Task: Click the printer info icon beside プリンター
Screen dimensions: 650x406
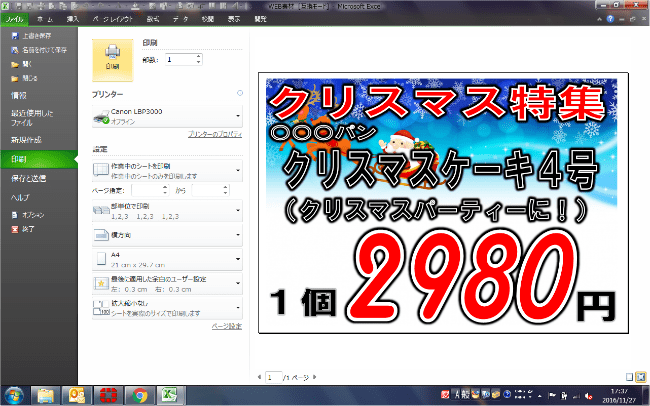Action: point(240,93)
